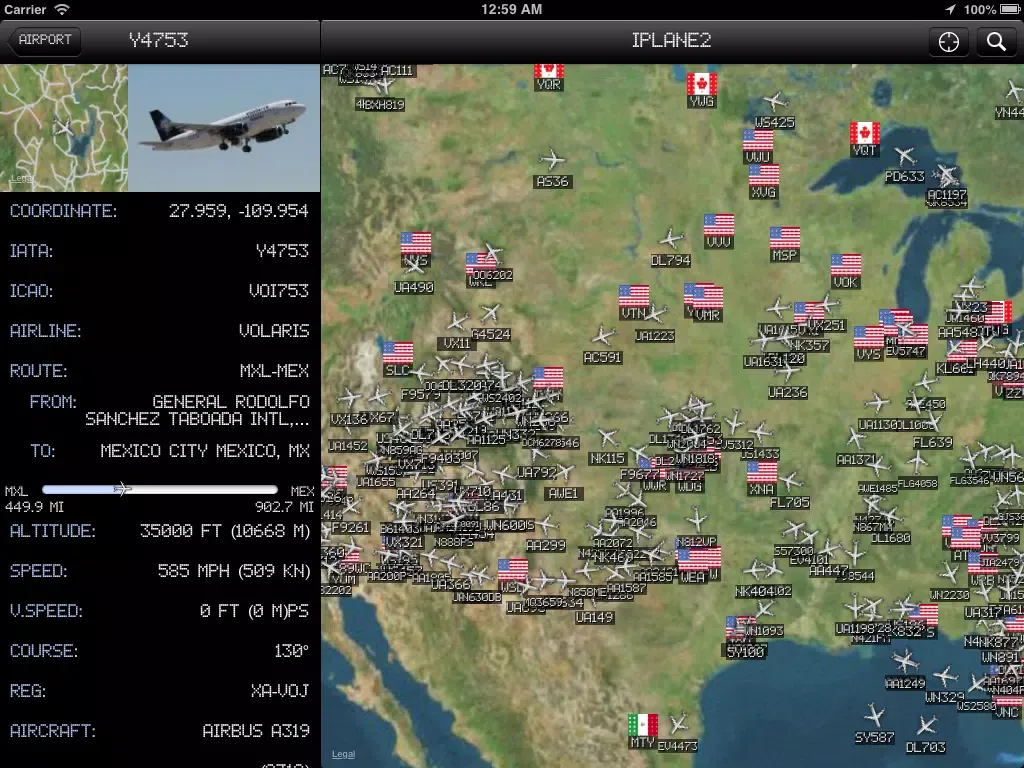
Task: Select the VTN airport flag marker
Action: (x=634, y=296)
